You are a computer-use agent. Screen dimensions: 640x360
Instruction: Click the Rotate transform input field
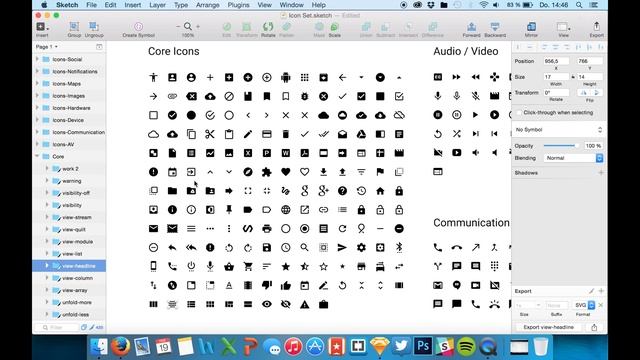pyautogui.click(x=556, y=93)
